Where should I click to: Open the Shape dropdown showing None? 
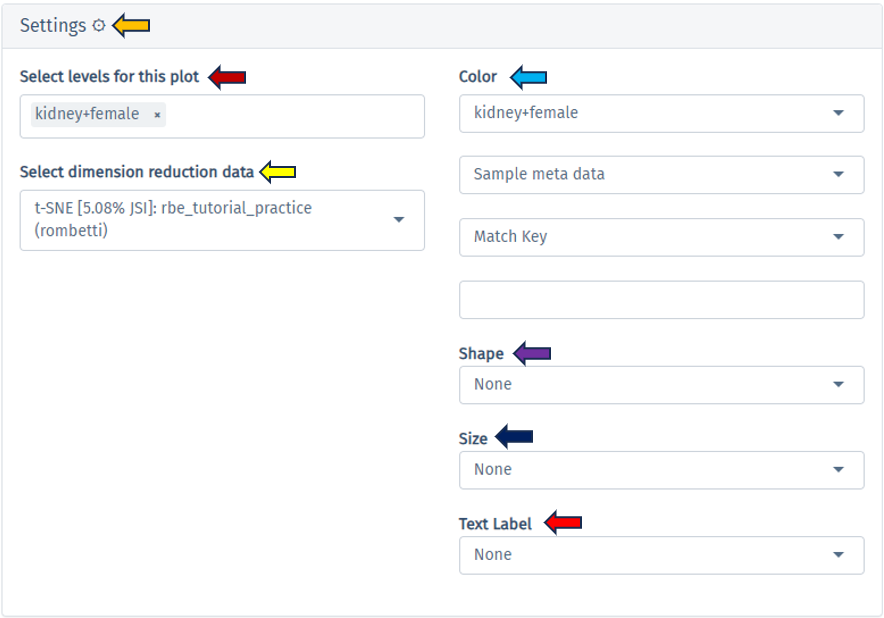[661, 385]
